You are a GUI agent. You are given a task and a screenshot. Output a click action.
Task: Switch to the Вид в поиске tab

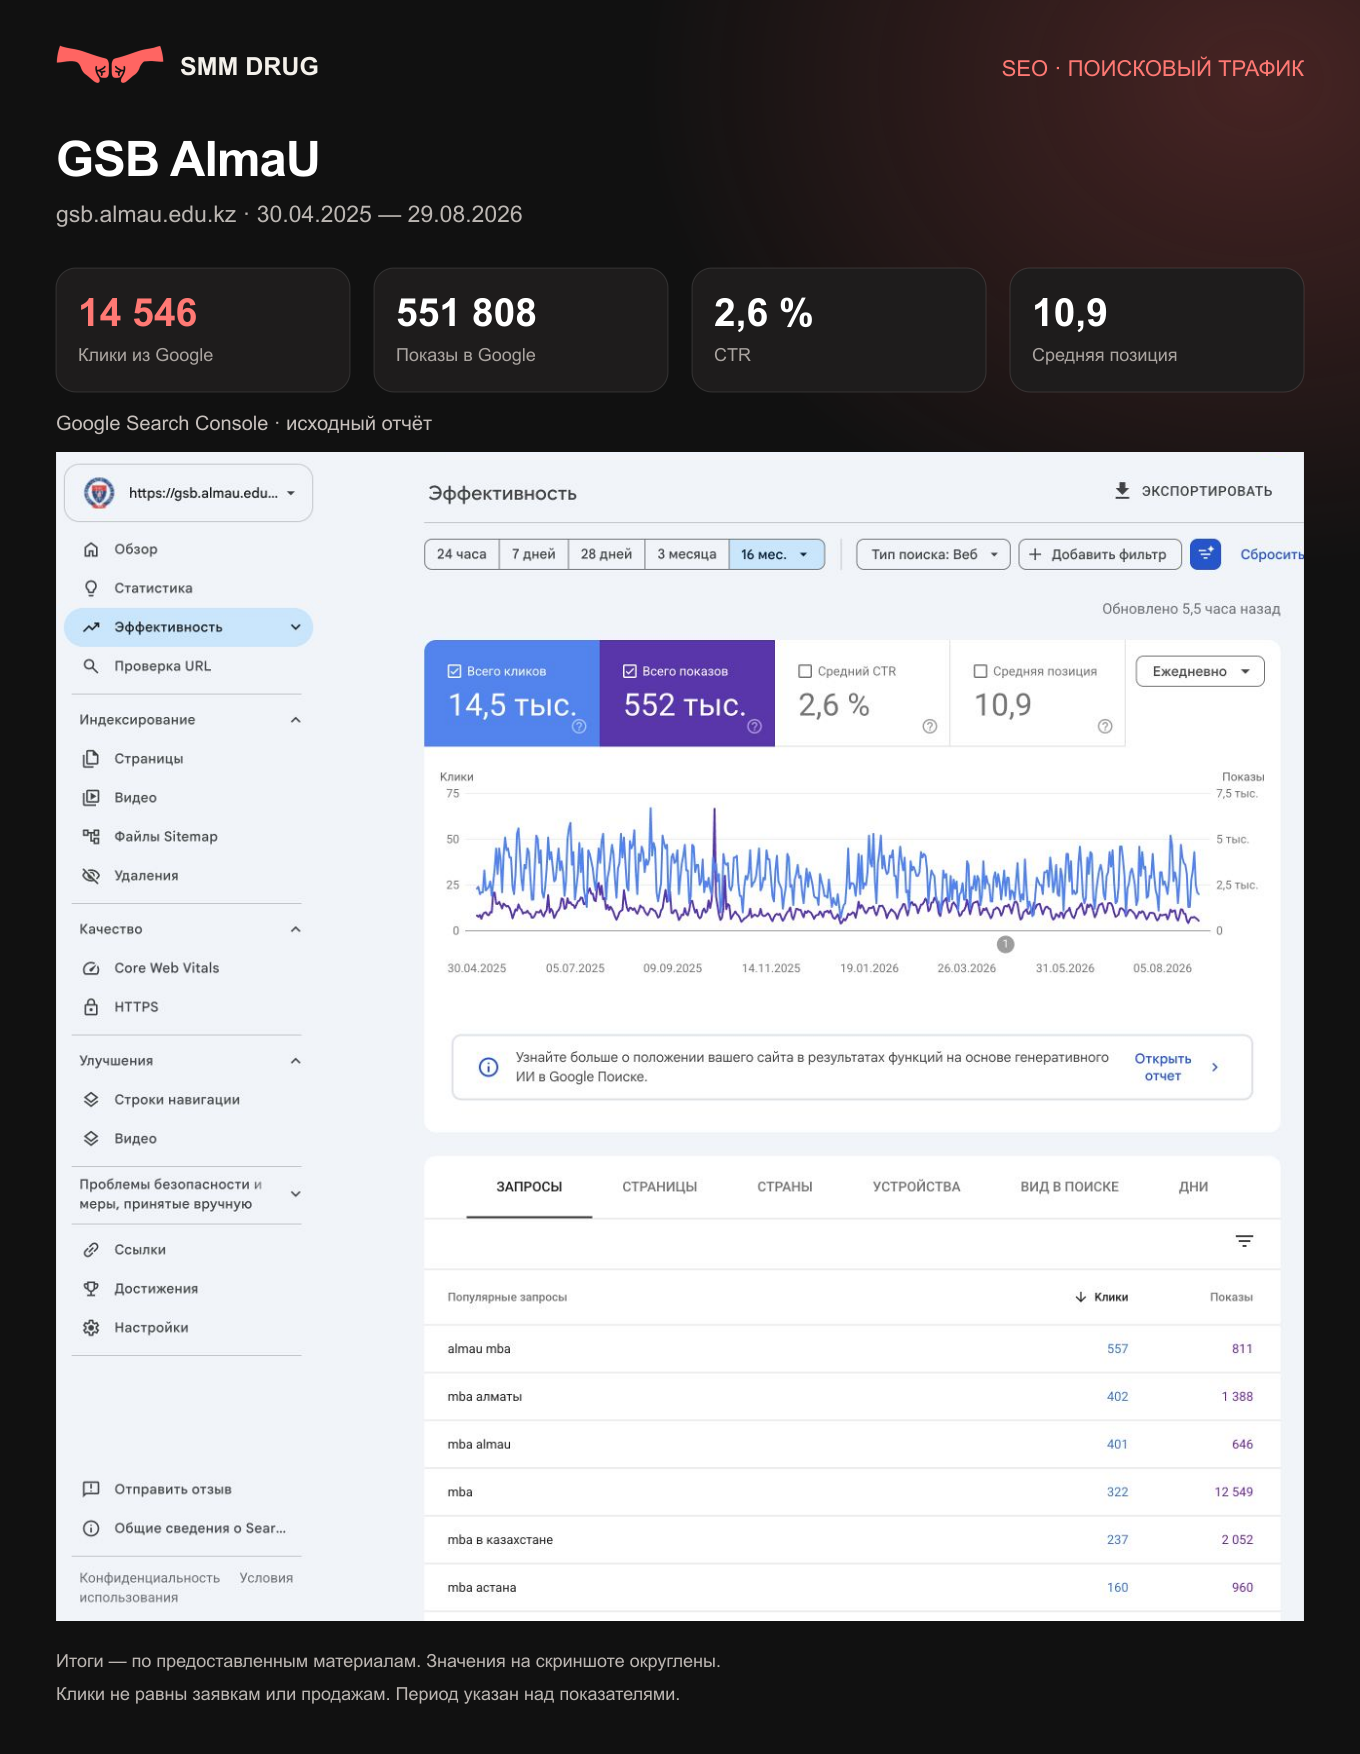1069,1187
